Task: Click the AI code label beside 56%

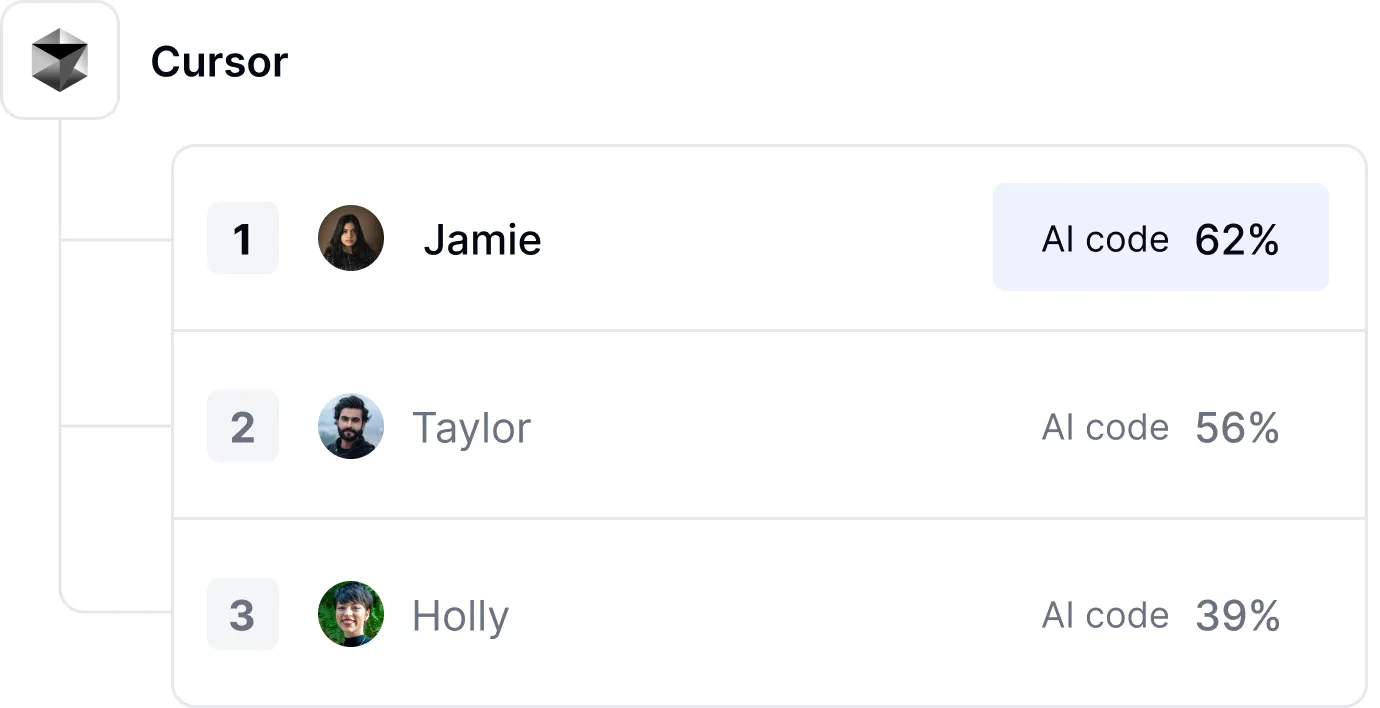Action: click(1105, 427)
